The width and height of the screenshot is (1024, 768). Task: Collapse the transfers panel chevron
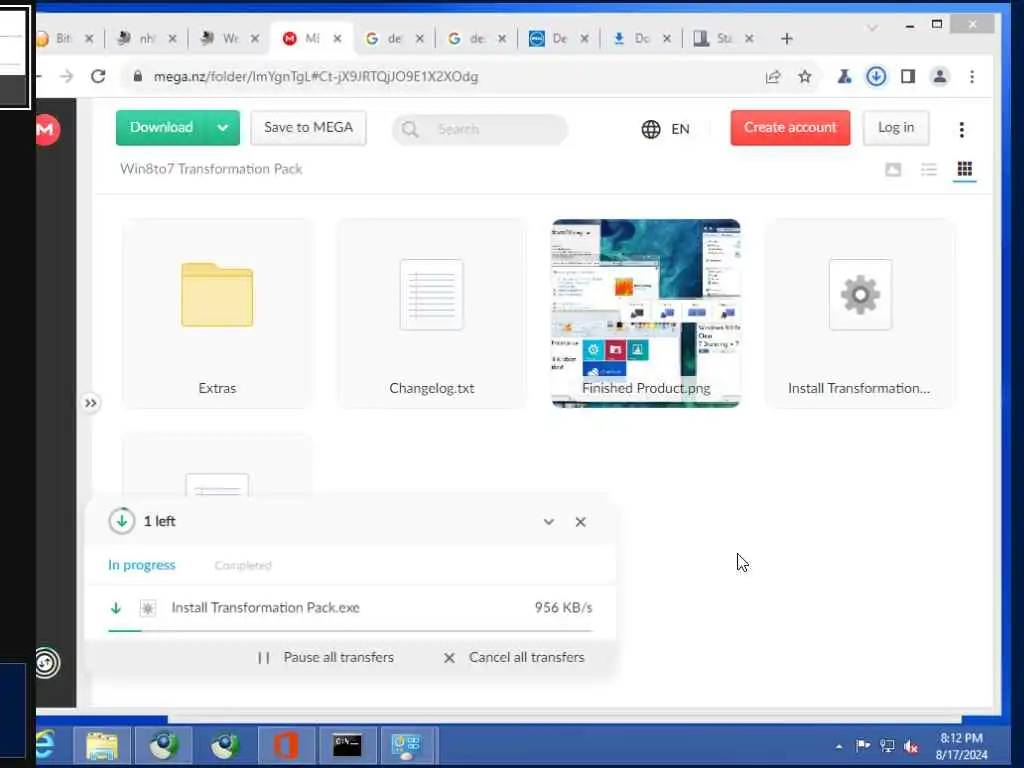(549, 522)
